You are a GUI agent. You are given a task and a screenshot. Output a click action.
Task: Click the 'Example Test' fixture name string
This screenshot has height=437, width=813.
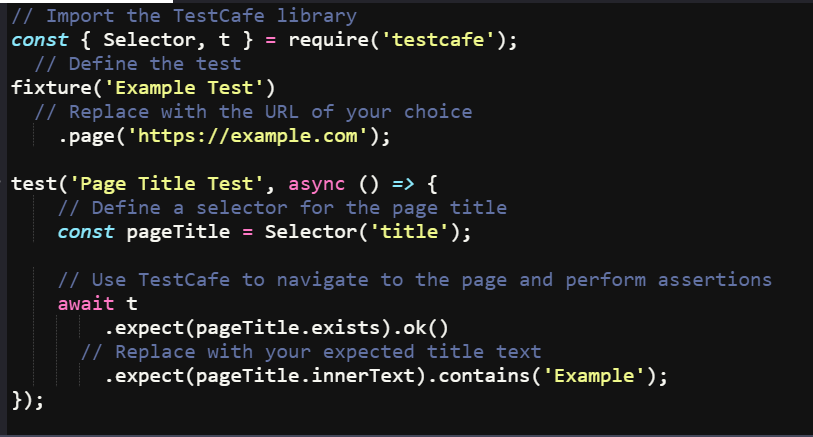pos(184,88)
